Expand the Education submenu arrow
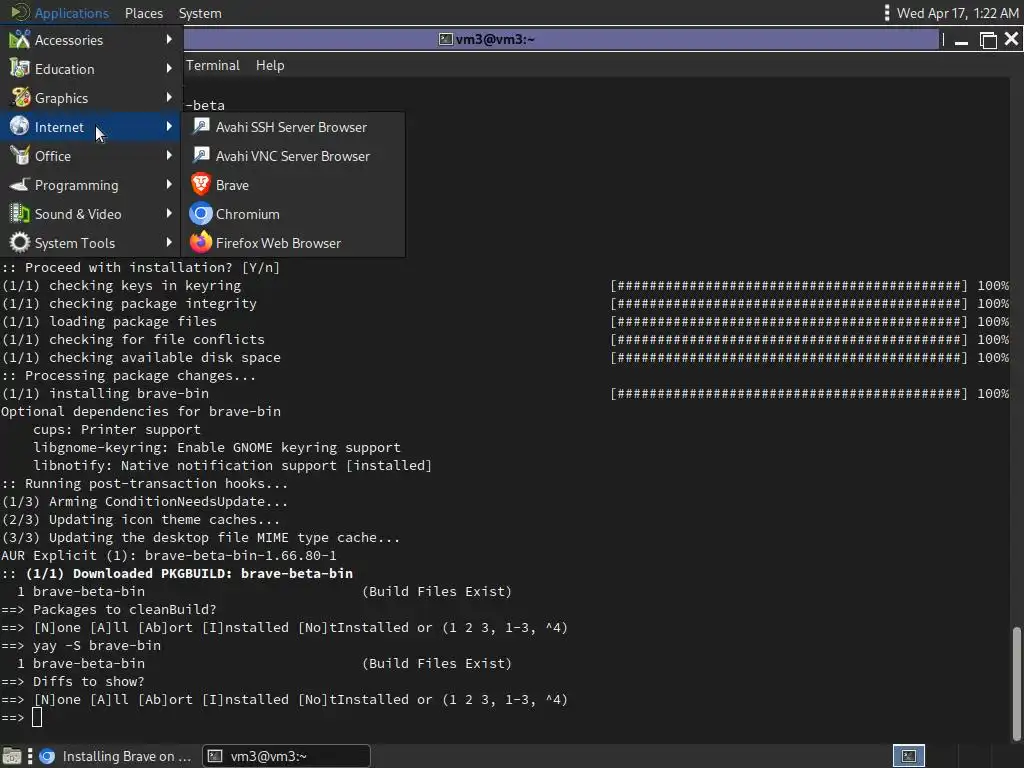Viewport: 1024px width, 768px height. (169, 68)
